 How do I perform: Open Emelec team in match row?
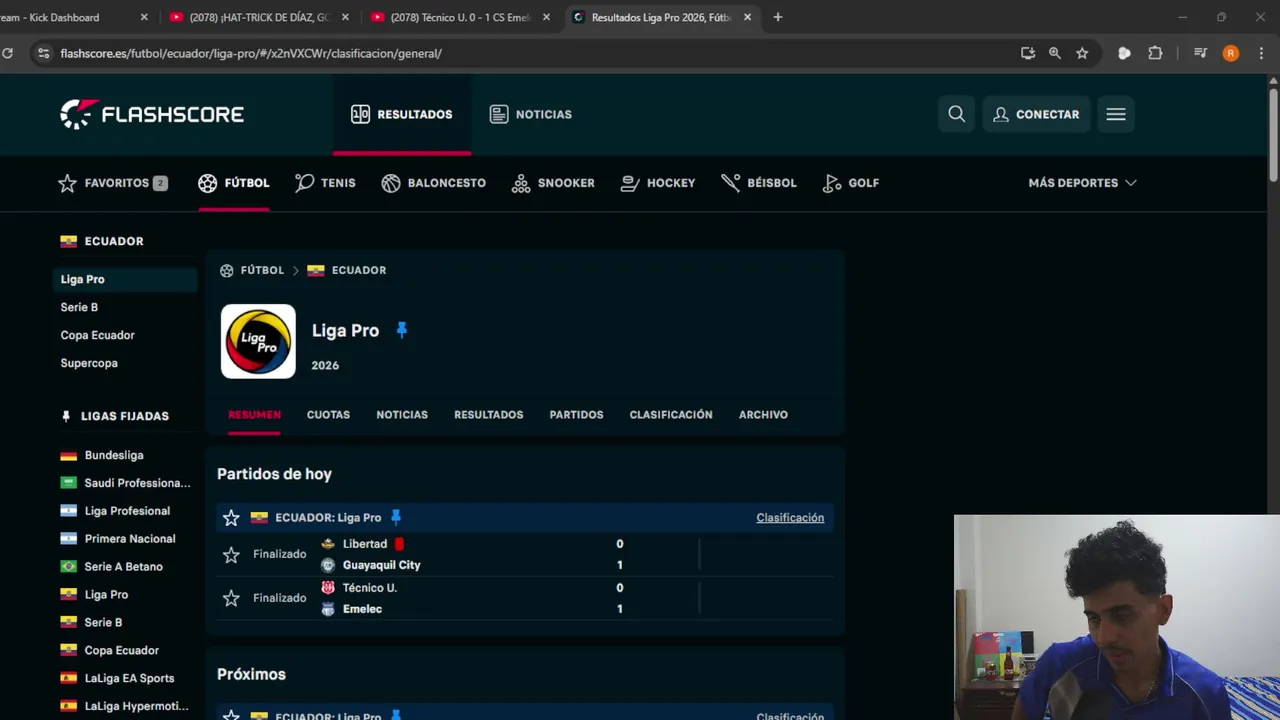(362, 609)
